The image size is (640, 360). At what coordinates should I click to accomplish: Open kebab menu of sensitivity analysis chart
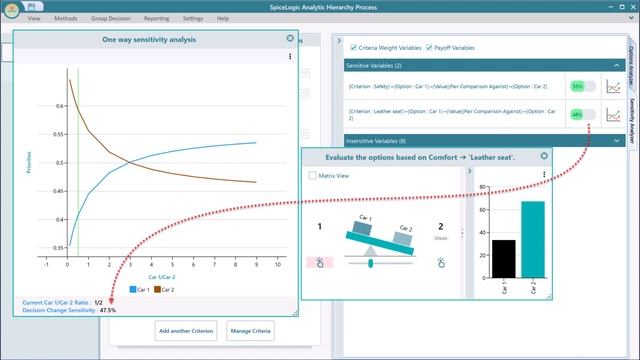point(290,56)
